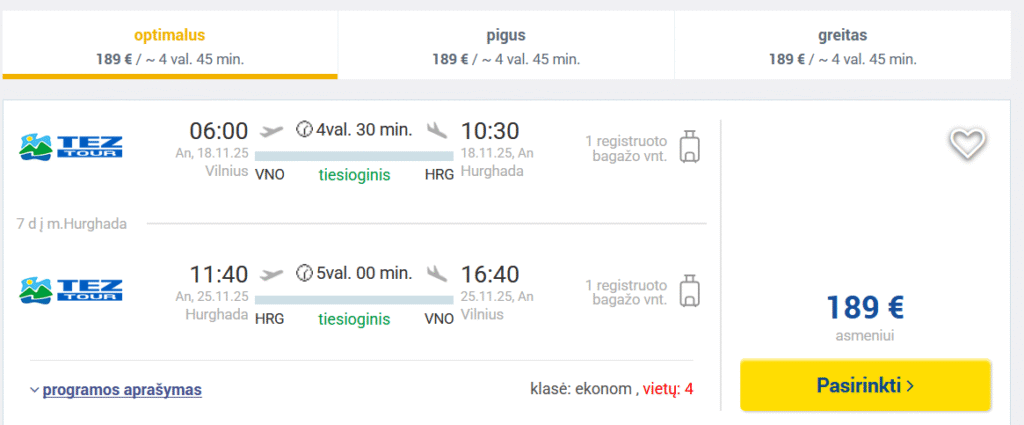Click the clock icon beside 4val. 30 min.
The image size is (1024, 425).
pos(304,129)
